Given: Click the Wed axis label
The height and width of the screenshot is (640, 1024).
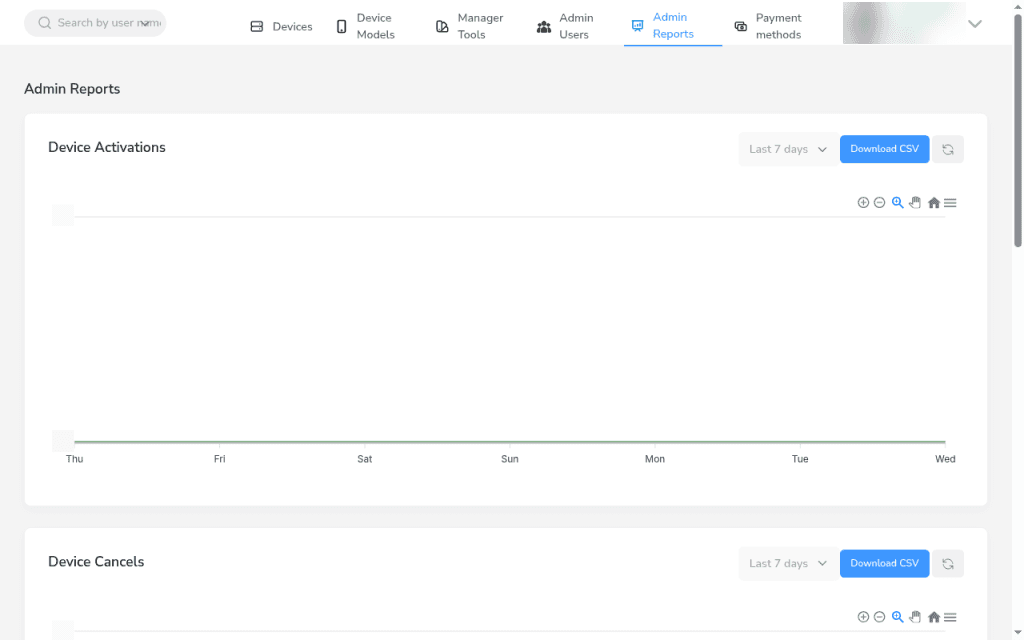Looking at the screenshot, I should click(x=945, y=459).
